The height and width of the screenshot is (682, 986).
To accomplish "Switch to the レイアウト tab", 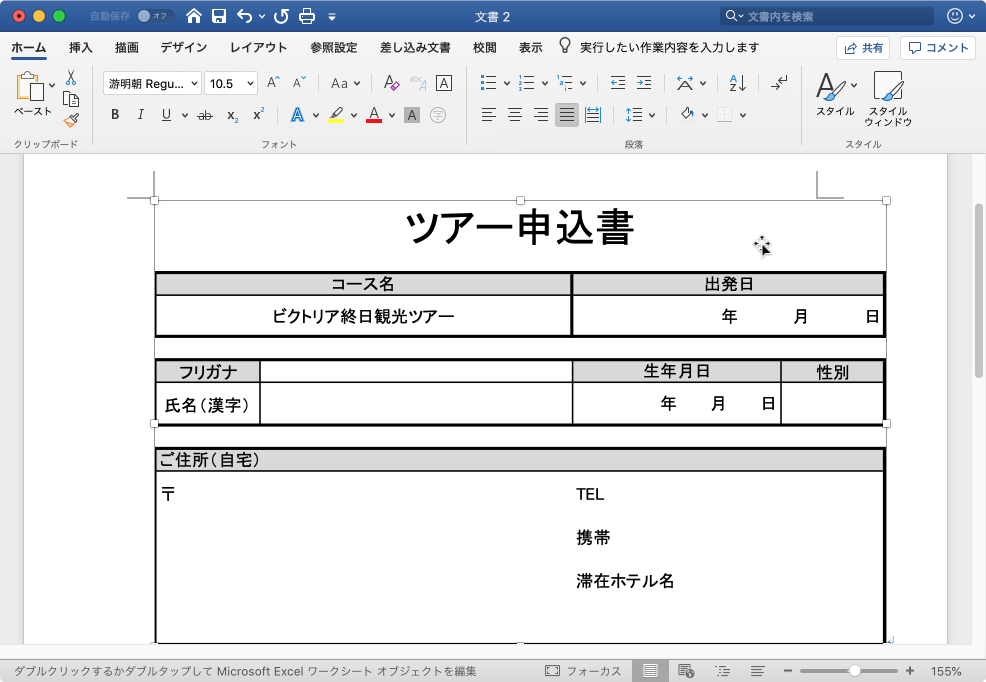I will point(258,47).
